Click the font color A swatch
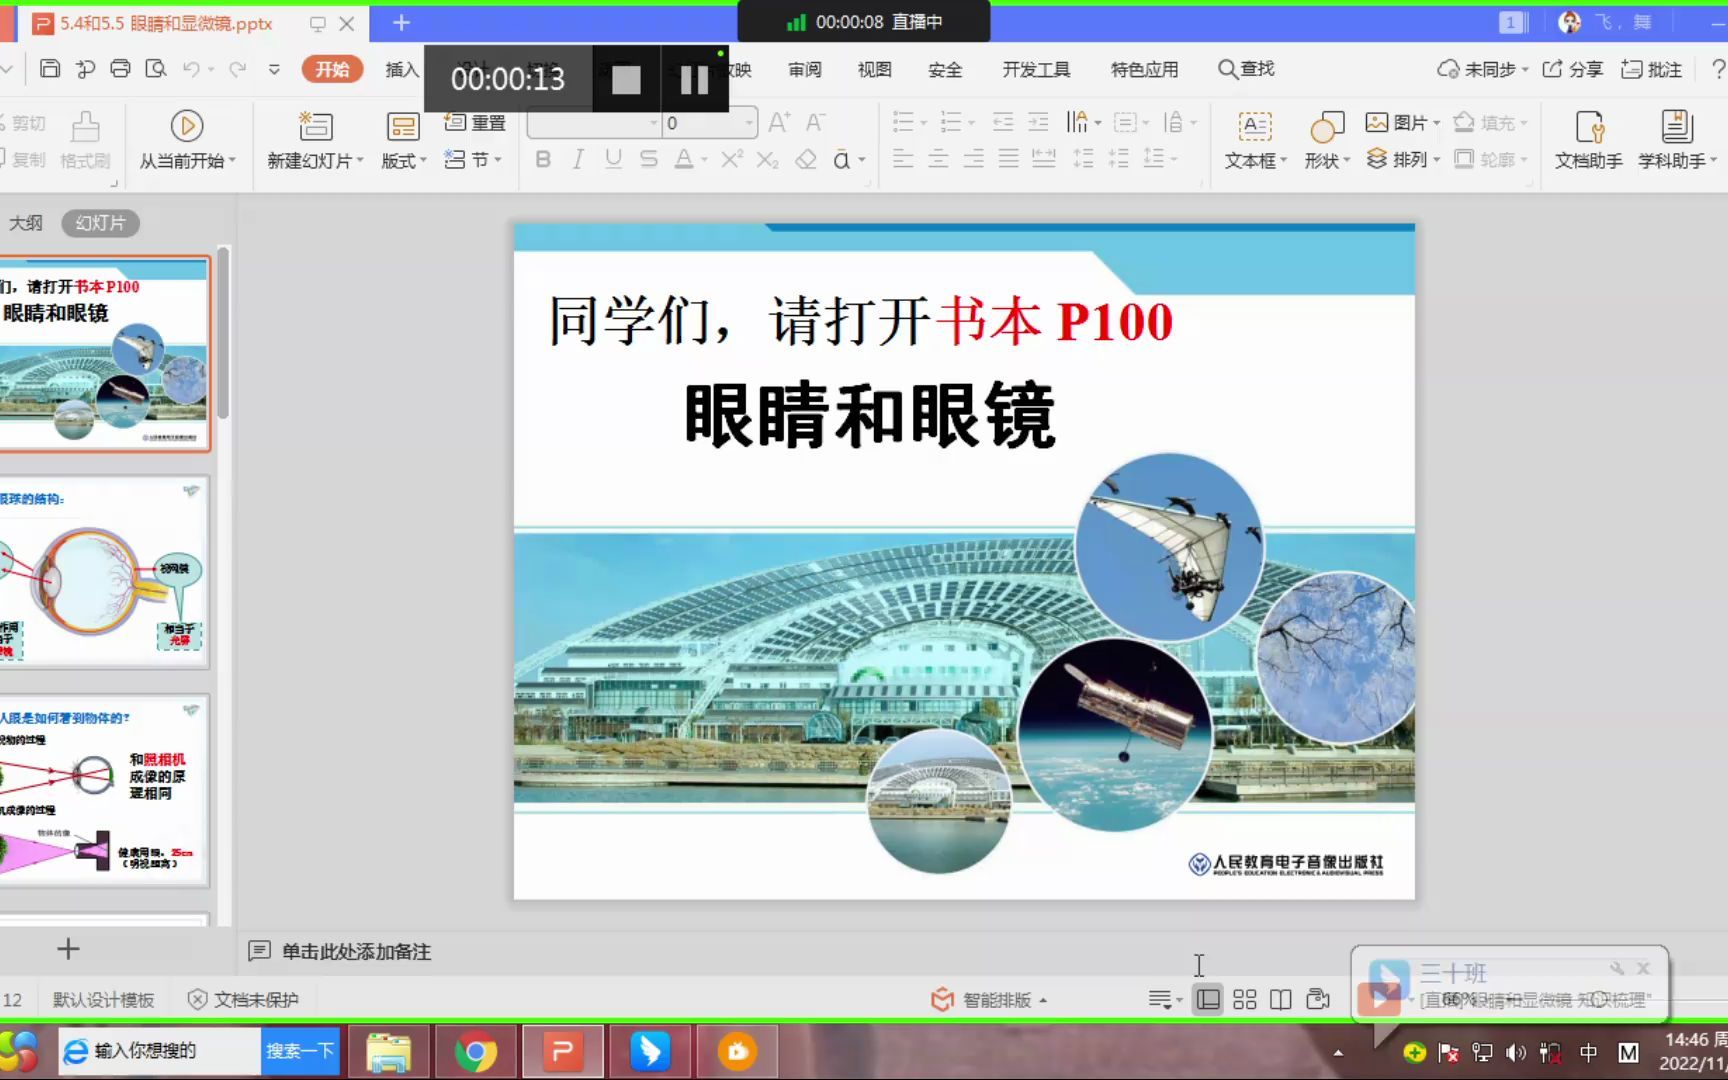The height and width of the screenshot is (1080, 1728). [684, 159]
